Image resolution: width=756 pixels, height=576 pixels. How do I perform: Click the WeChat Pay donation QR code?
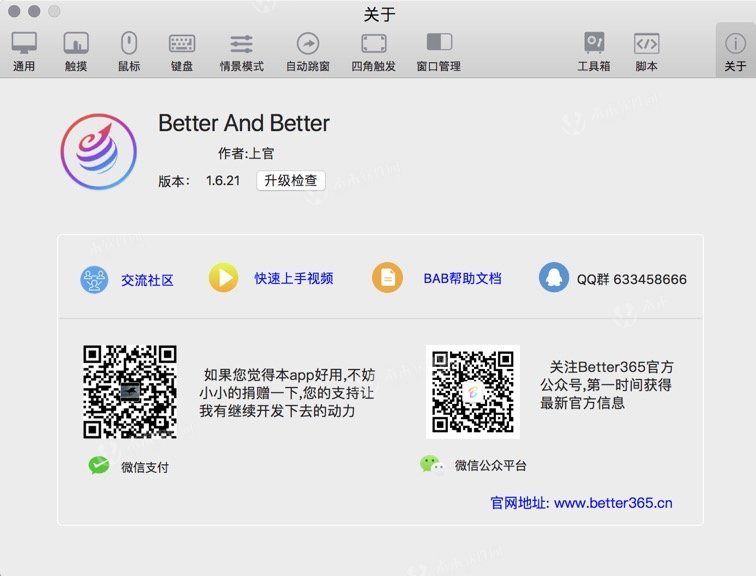tap(130, 391)
